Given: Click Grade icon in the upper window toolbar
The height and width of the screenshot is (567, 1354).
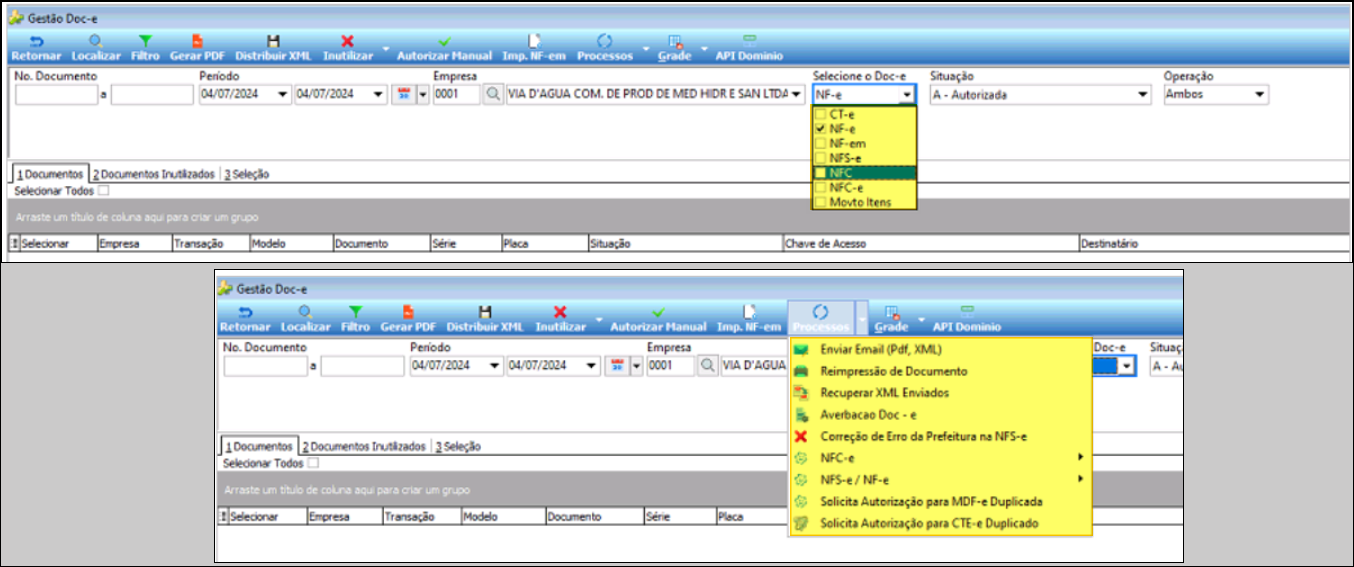Looking at the screenshot, I should 675,42.
